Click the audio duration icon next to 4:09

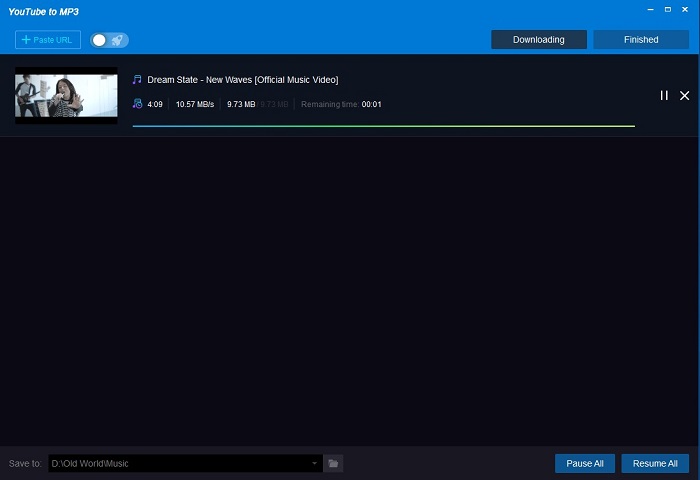(137, 104)
